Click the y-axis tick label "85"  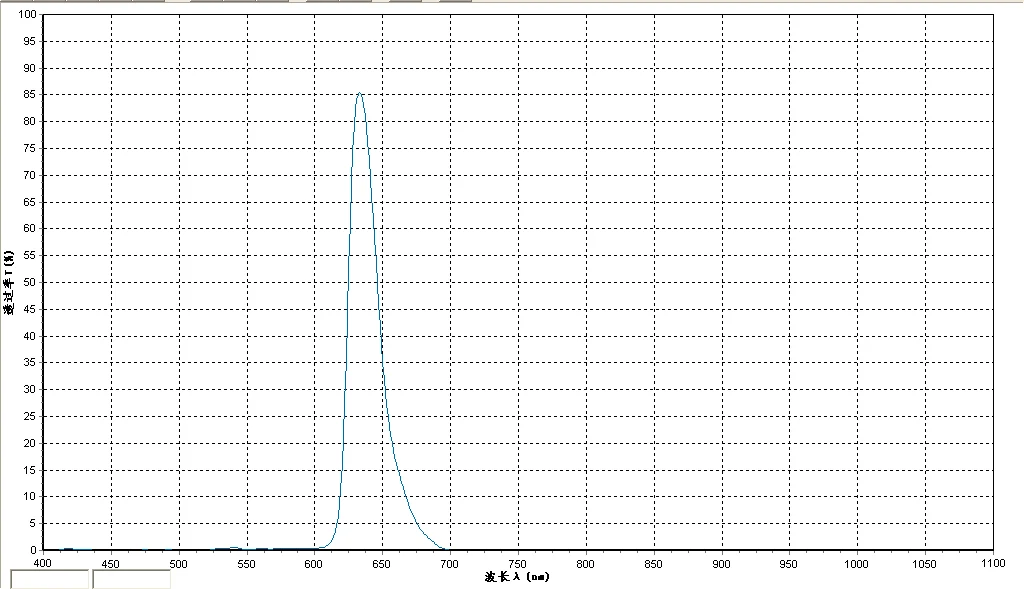click(29, 94)
